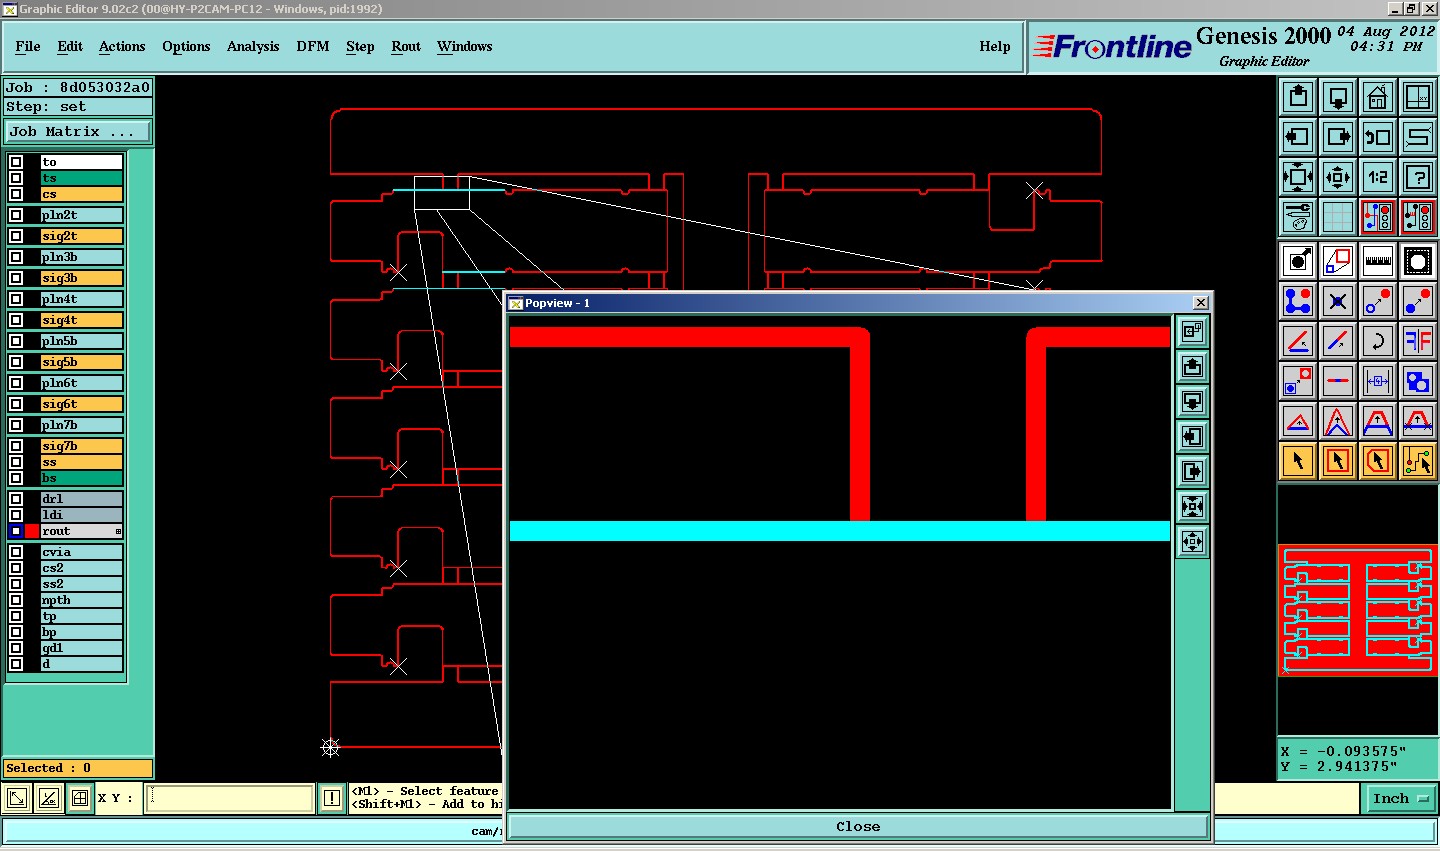Viewport: 1440px width, 851px height.
Task: Pan view up with the up-arrow icon
Action: point(1298,97)
